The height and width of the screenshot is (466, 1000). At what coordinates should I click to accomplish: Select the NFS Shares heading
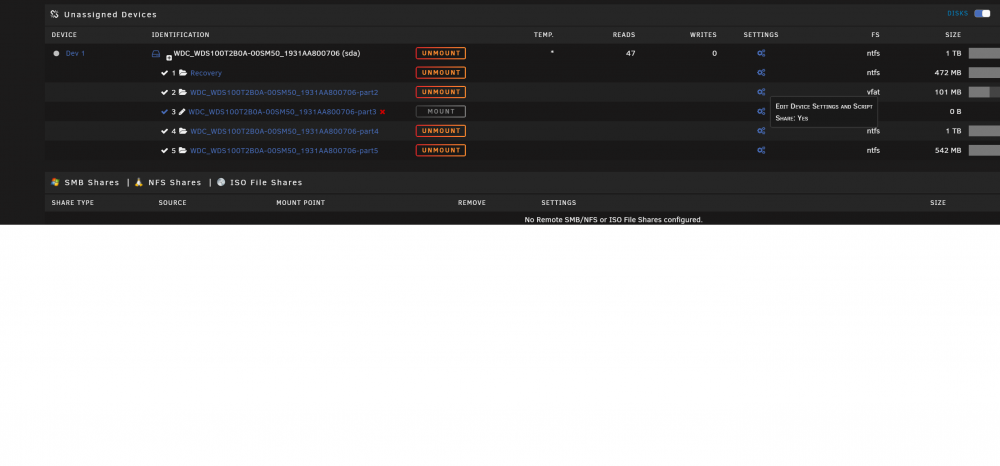(x=175, y=182)
